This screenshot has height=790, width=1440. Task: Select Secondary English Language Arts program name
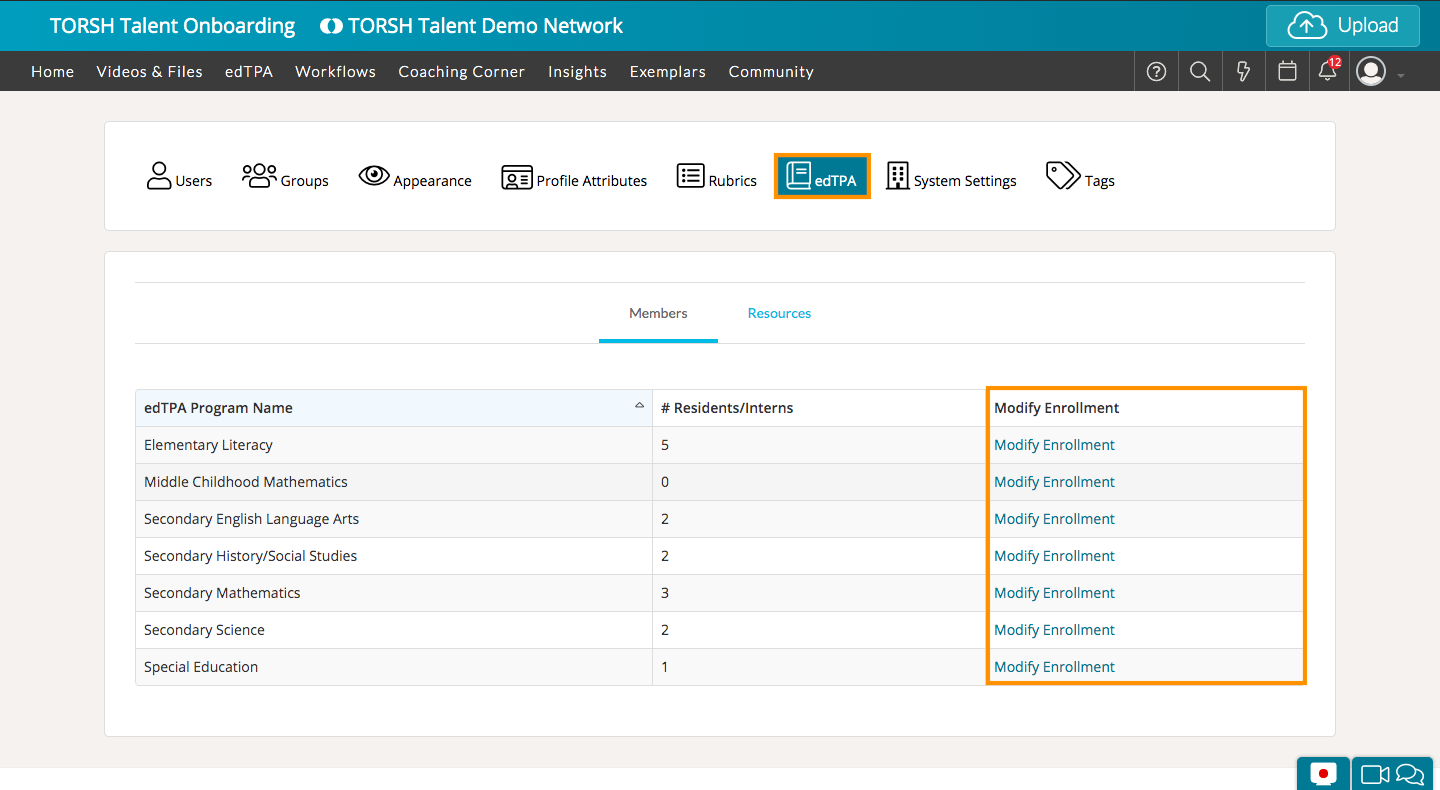(251, 519)
